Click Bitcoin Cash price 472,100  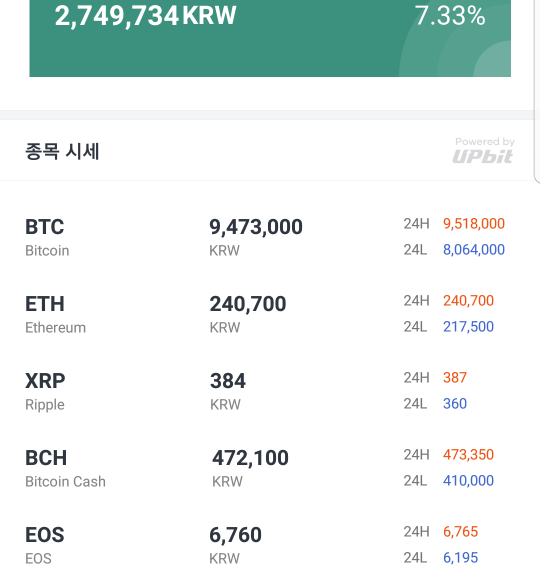(250, 458)
